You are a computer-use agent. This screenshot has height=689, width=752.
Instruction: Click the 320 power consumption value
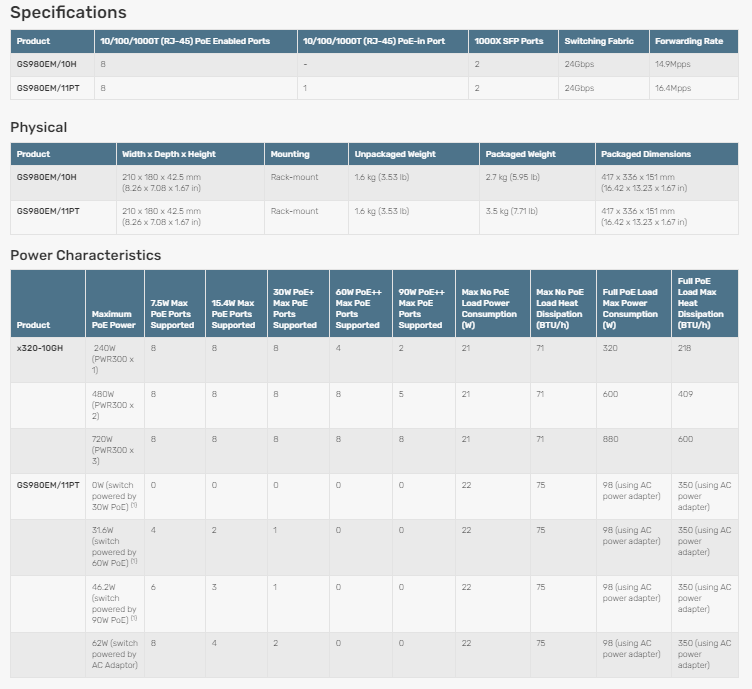(x=610, y=349)
